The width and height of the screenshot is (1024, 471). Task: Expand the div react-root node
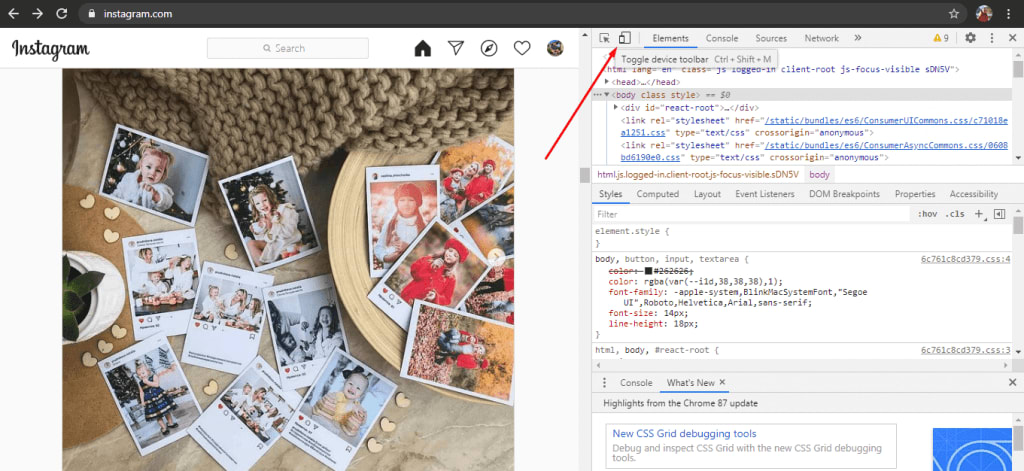(x=616, y=107)
